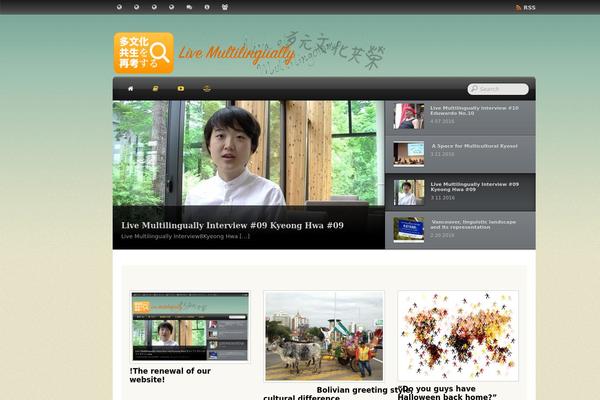Click the Bolivian parade photo thumbnail
This screenshot has width=600, height=400.
pos(324,336)
